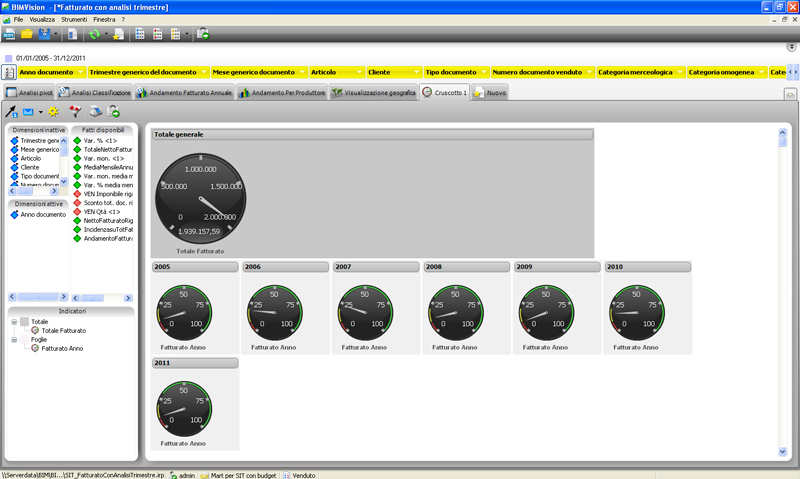The width and height of the screenshot is (800, 479).
Task: Click the filter bar left-right scroll arrows
Action: tap(793, 72)
